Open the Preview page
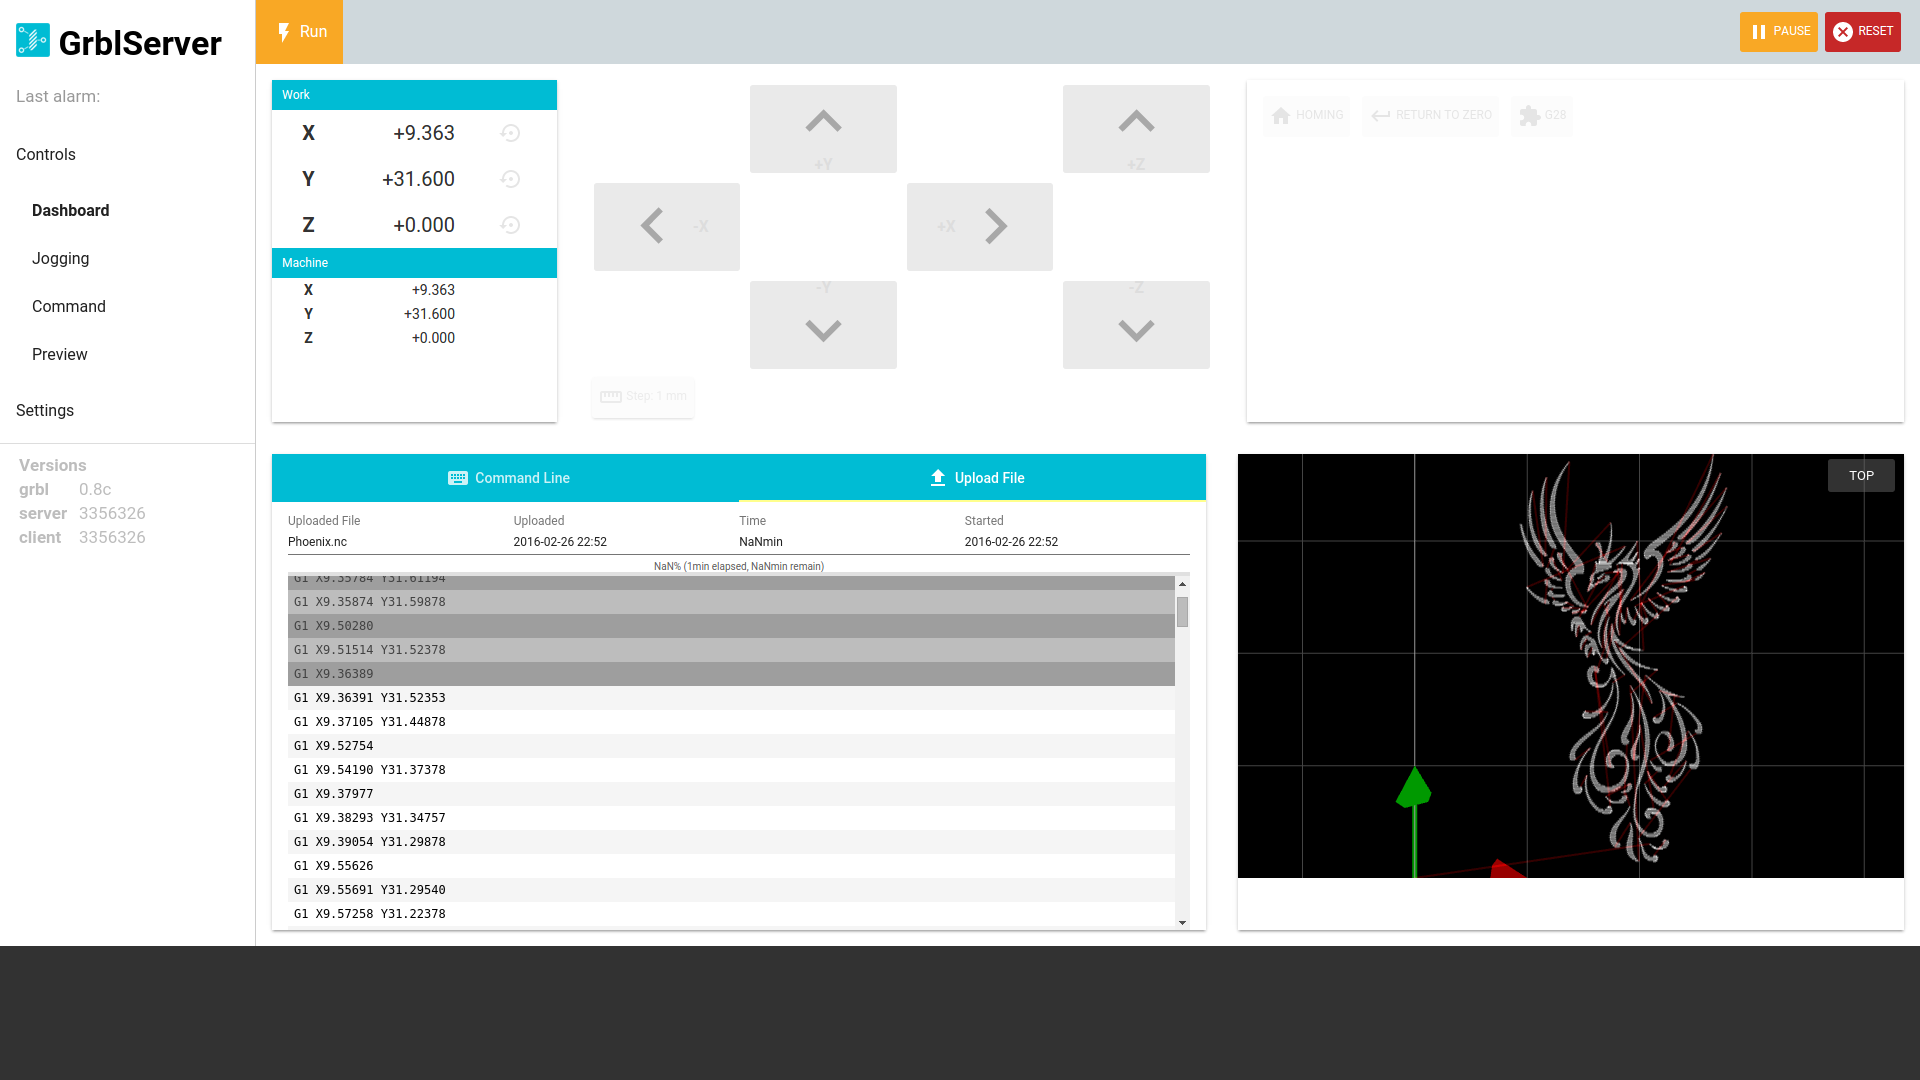The width and height of the screenshot is (1920, 1080). 60,355
